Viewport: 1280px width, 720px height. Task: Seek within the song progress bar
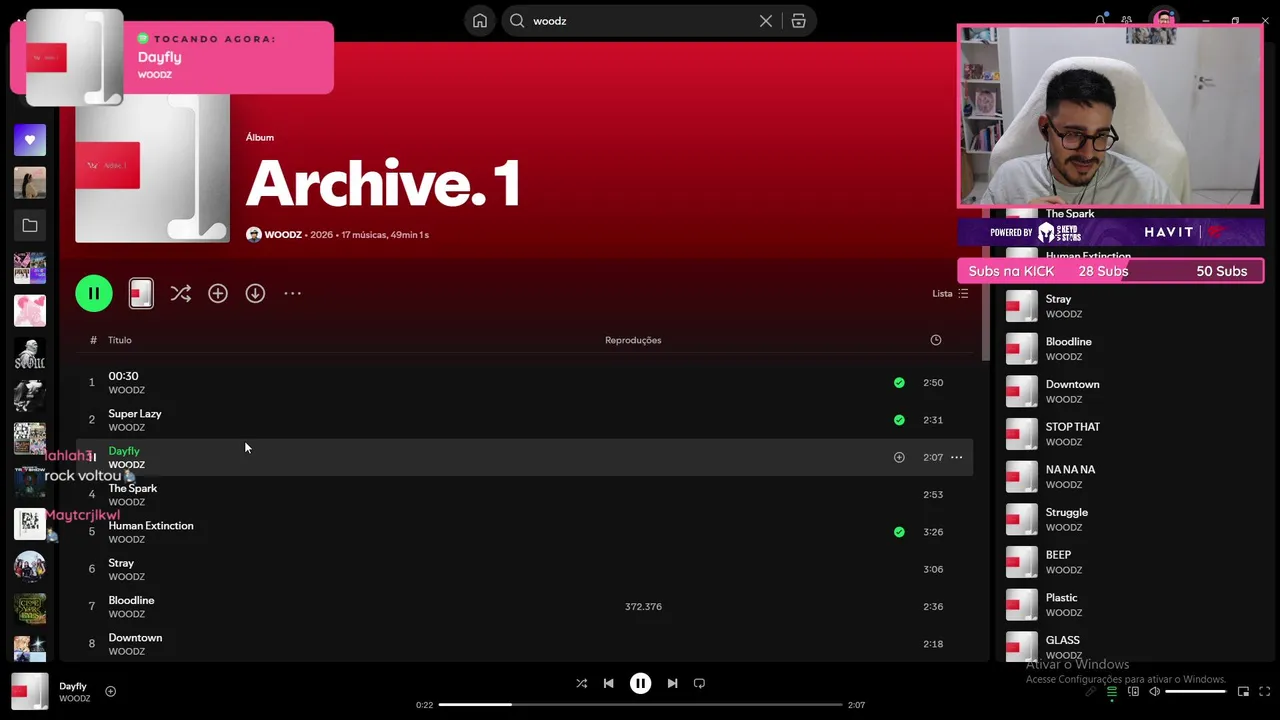click(x=640, y=705)
